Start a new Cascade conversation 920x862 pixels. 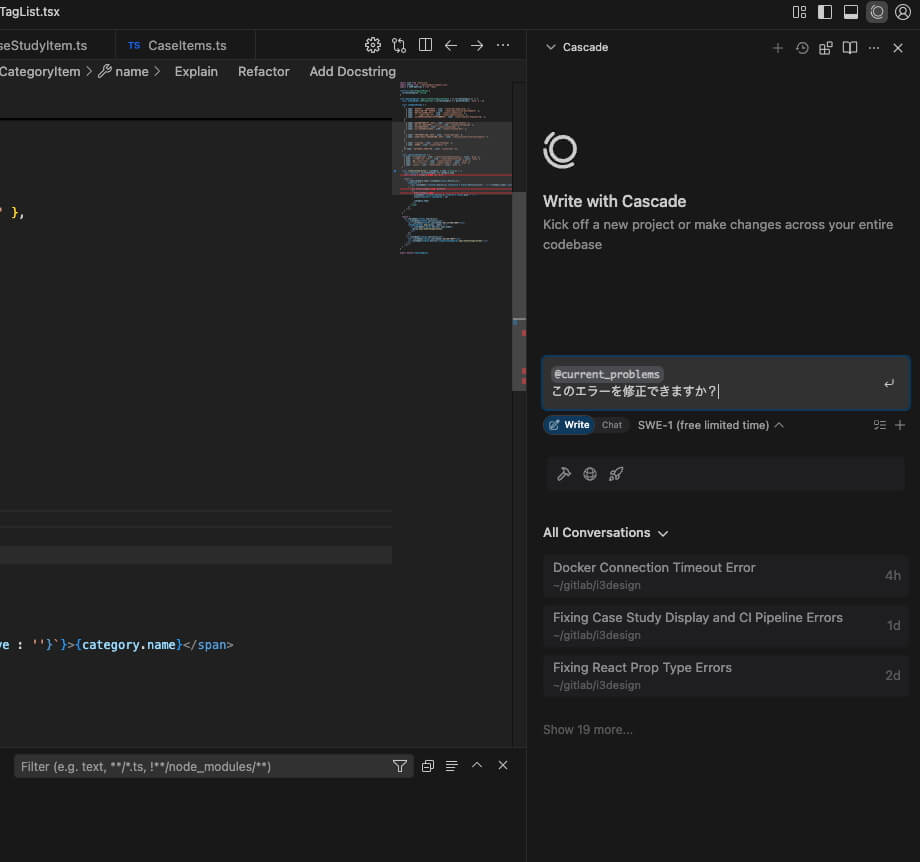pos(777,48)
